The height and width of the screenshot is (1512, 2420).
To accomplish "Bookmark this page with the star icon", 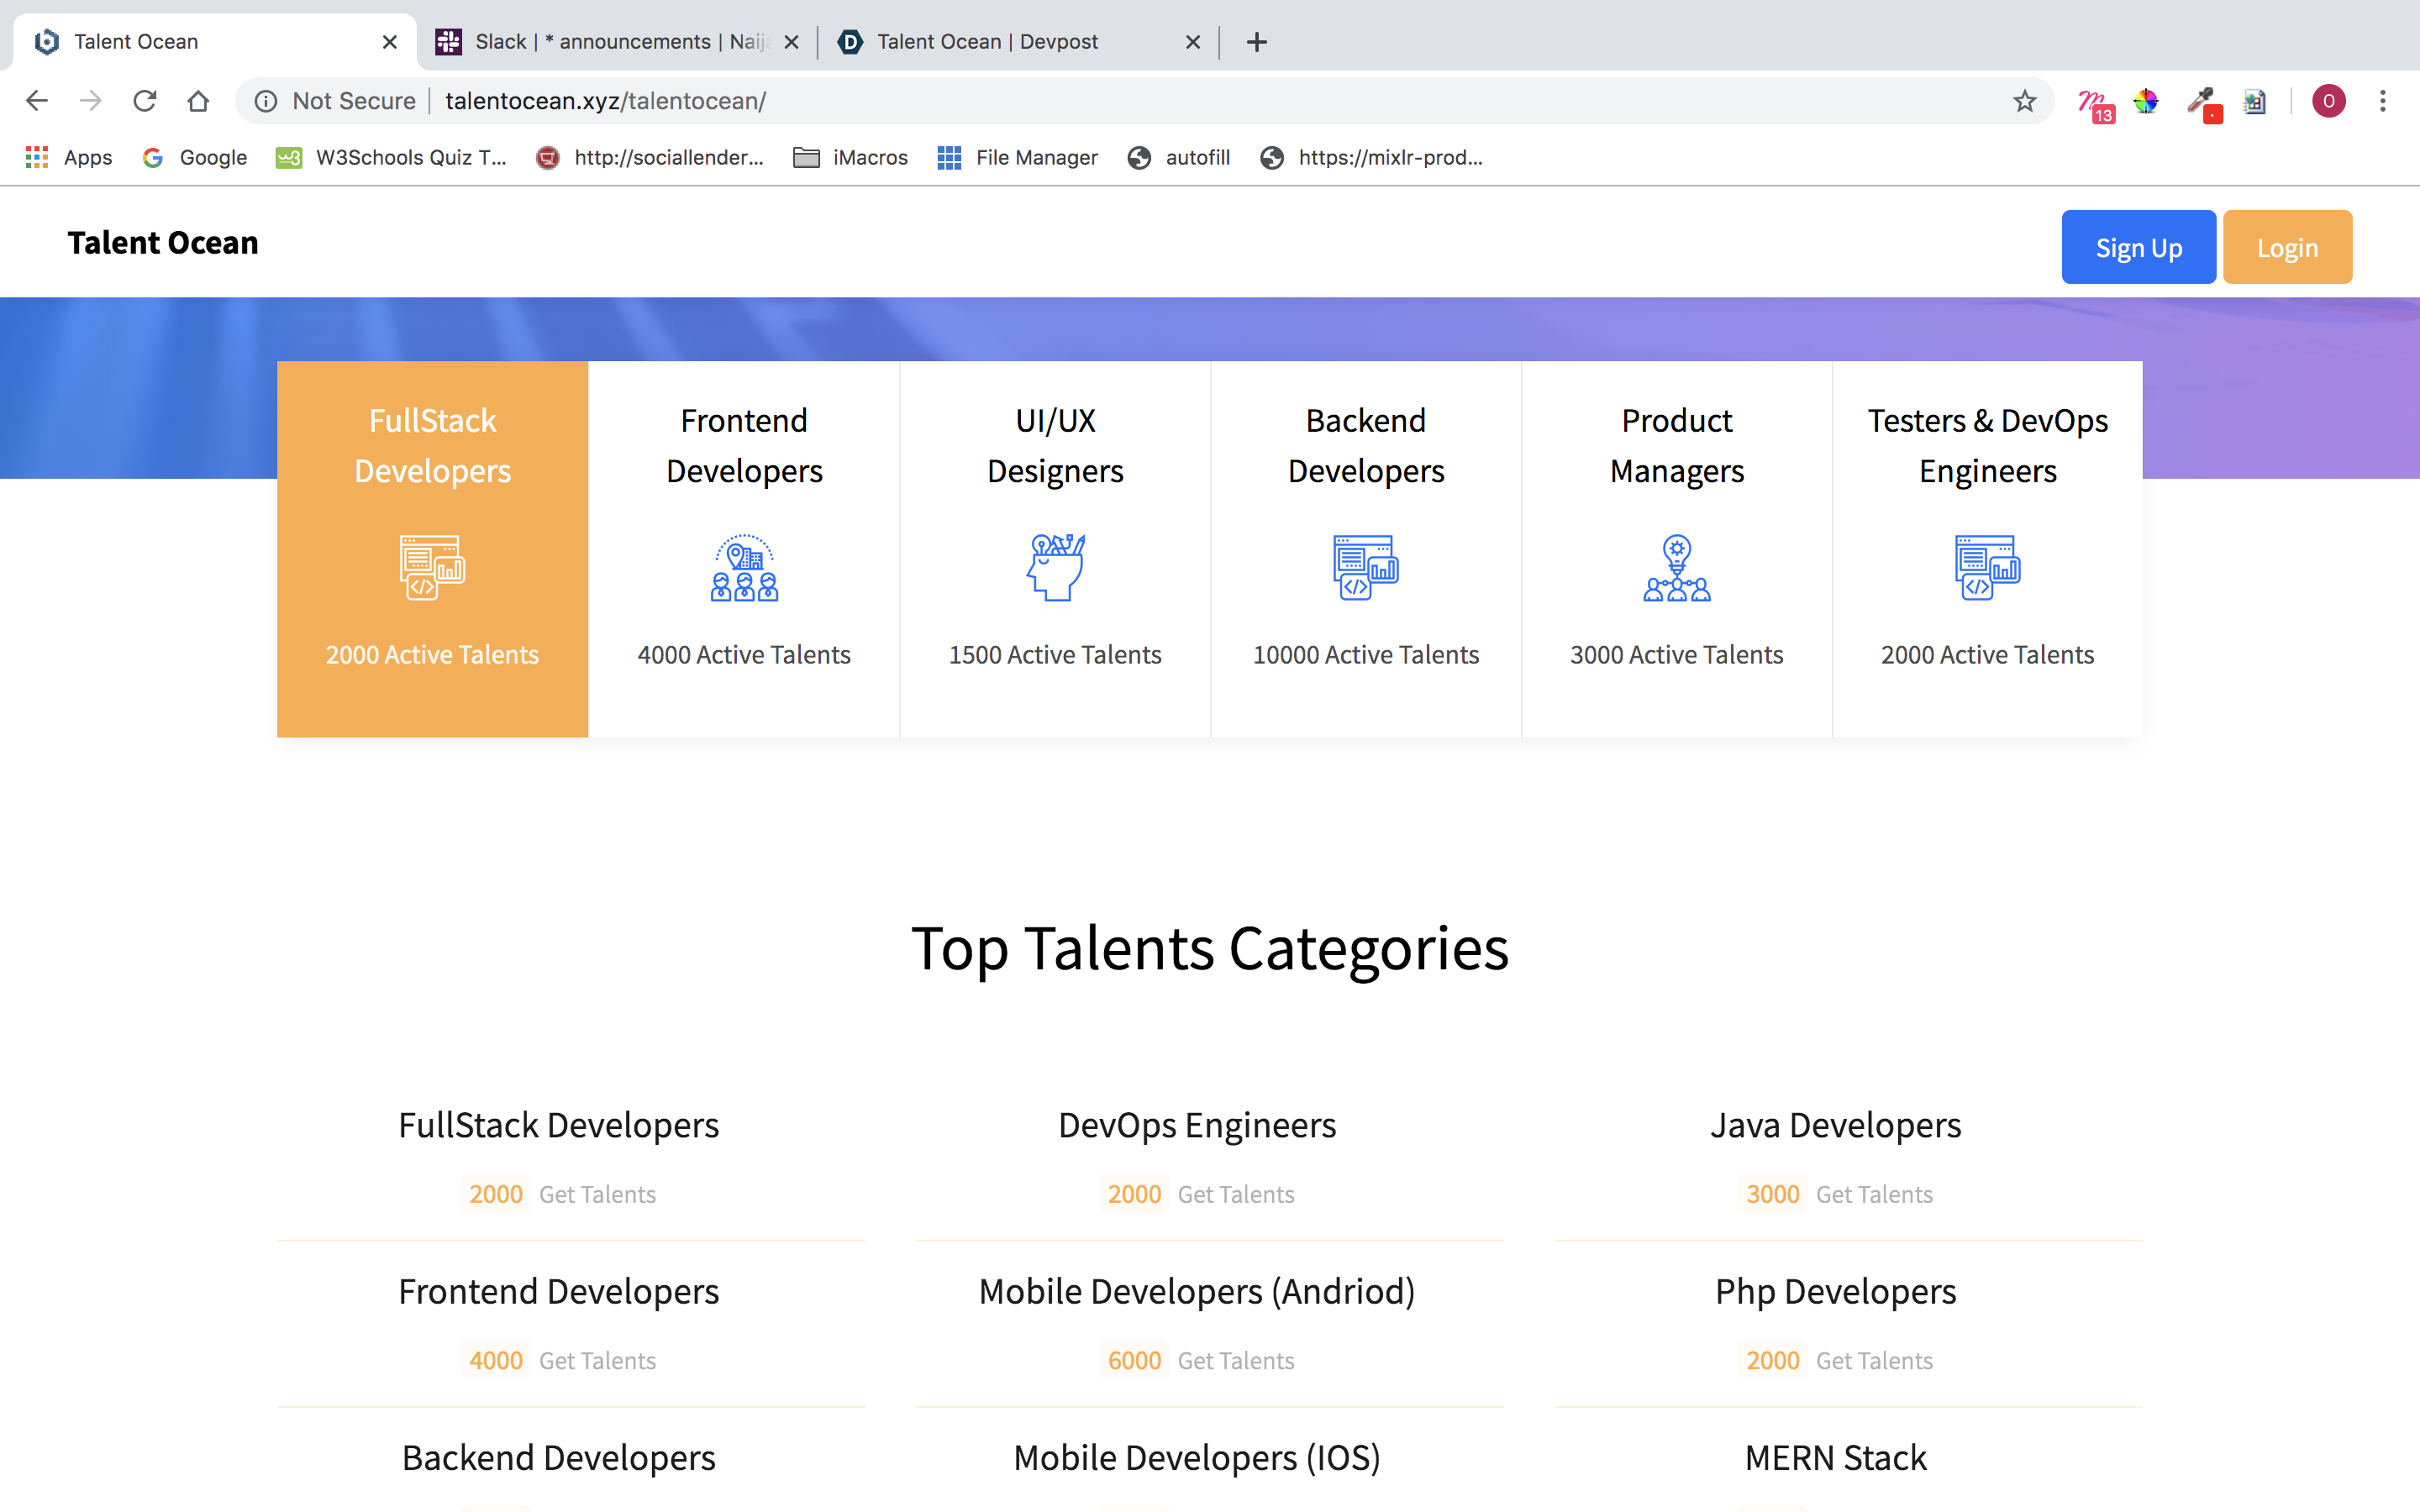I will coord(2024,101).
